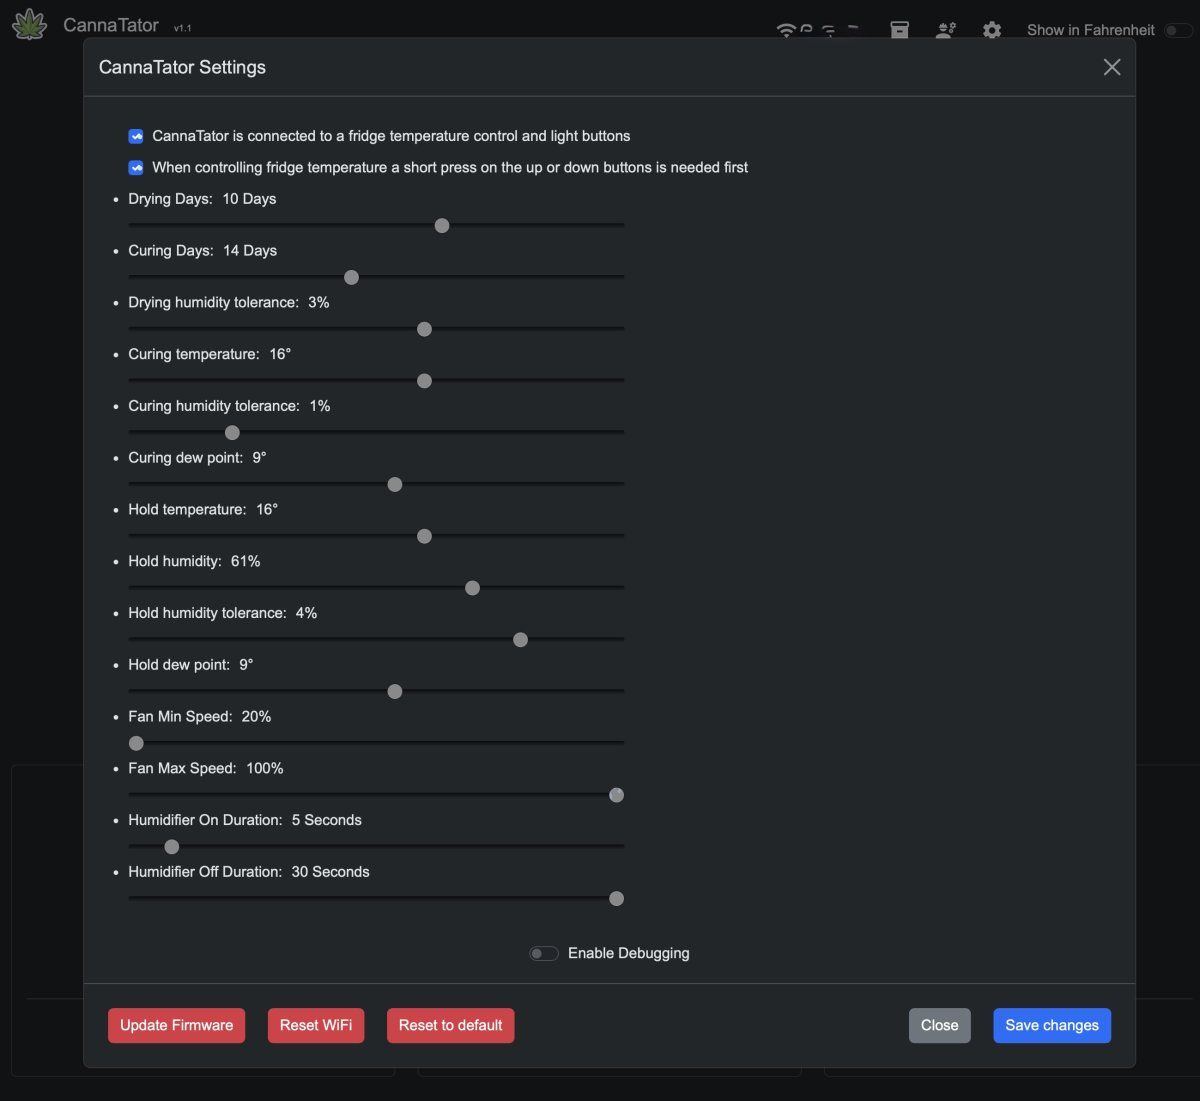Click the Fan Max Speed slider handle
Viewport: 1200px width, 1101px height.
617,795
